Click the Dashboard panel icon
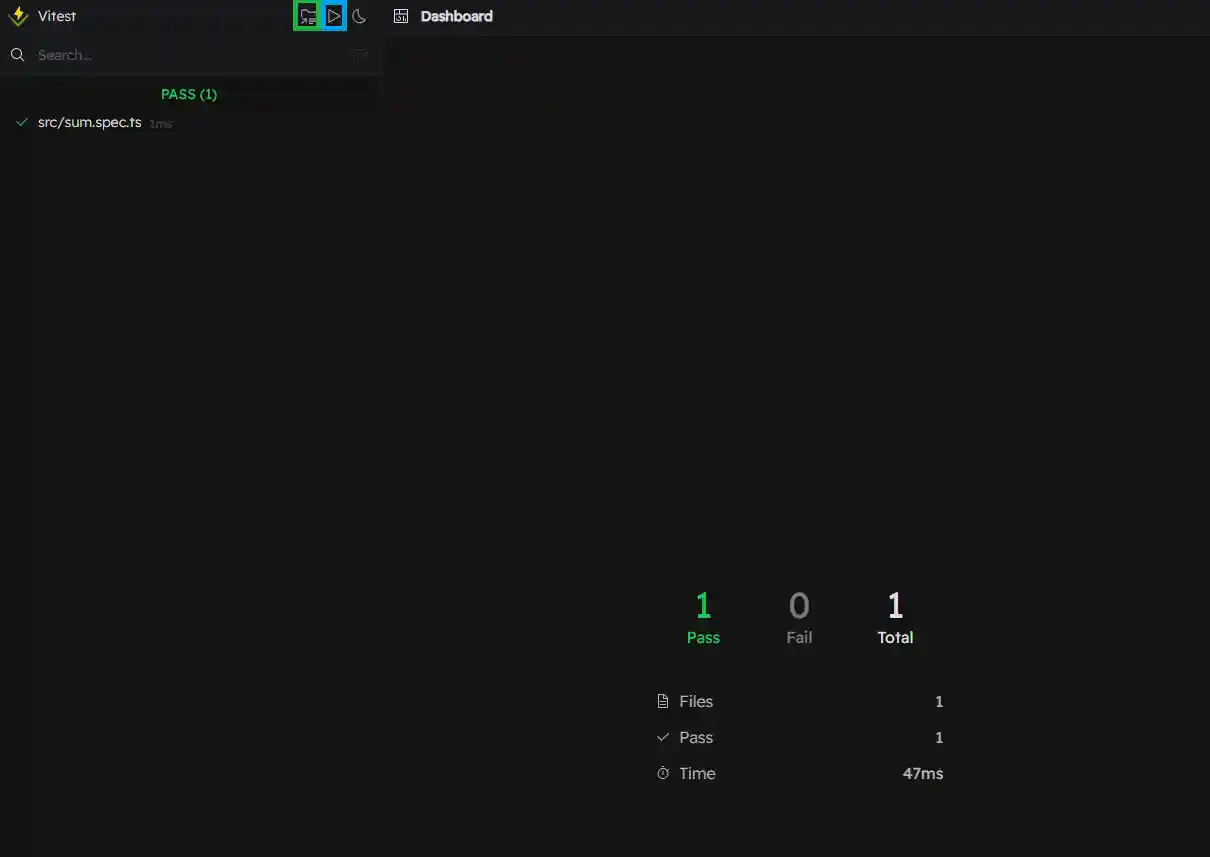Image resolution: width=1210 pixels, height=857 pixels. coord(401,16)
